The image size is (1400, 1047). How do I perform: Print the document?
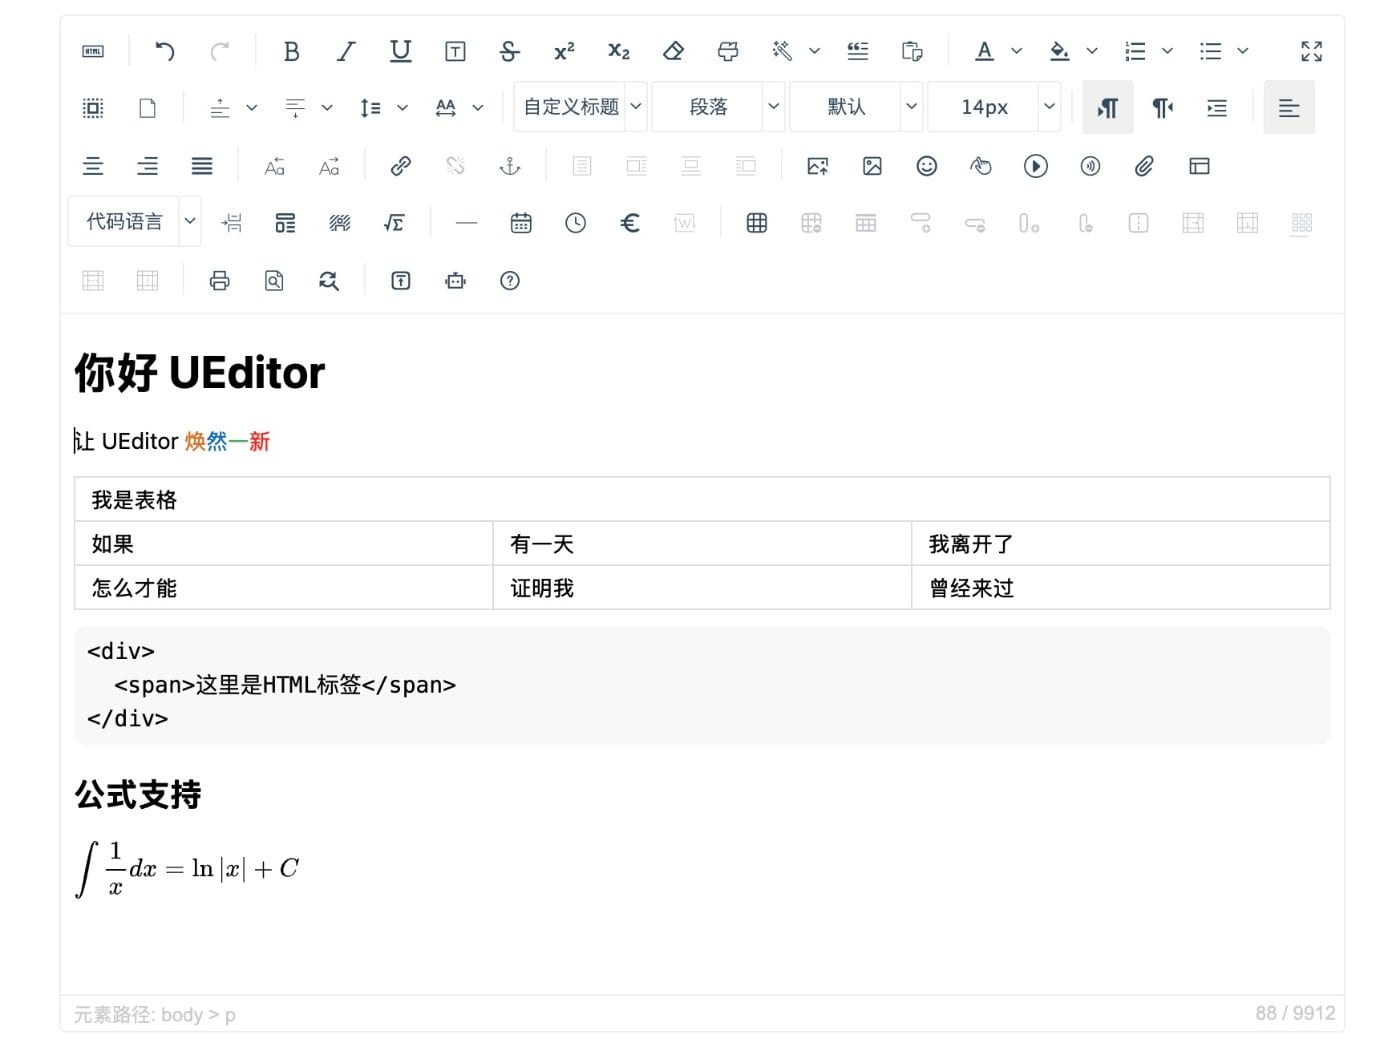tap(220, 281)
